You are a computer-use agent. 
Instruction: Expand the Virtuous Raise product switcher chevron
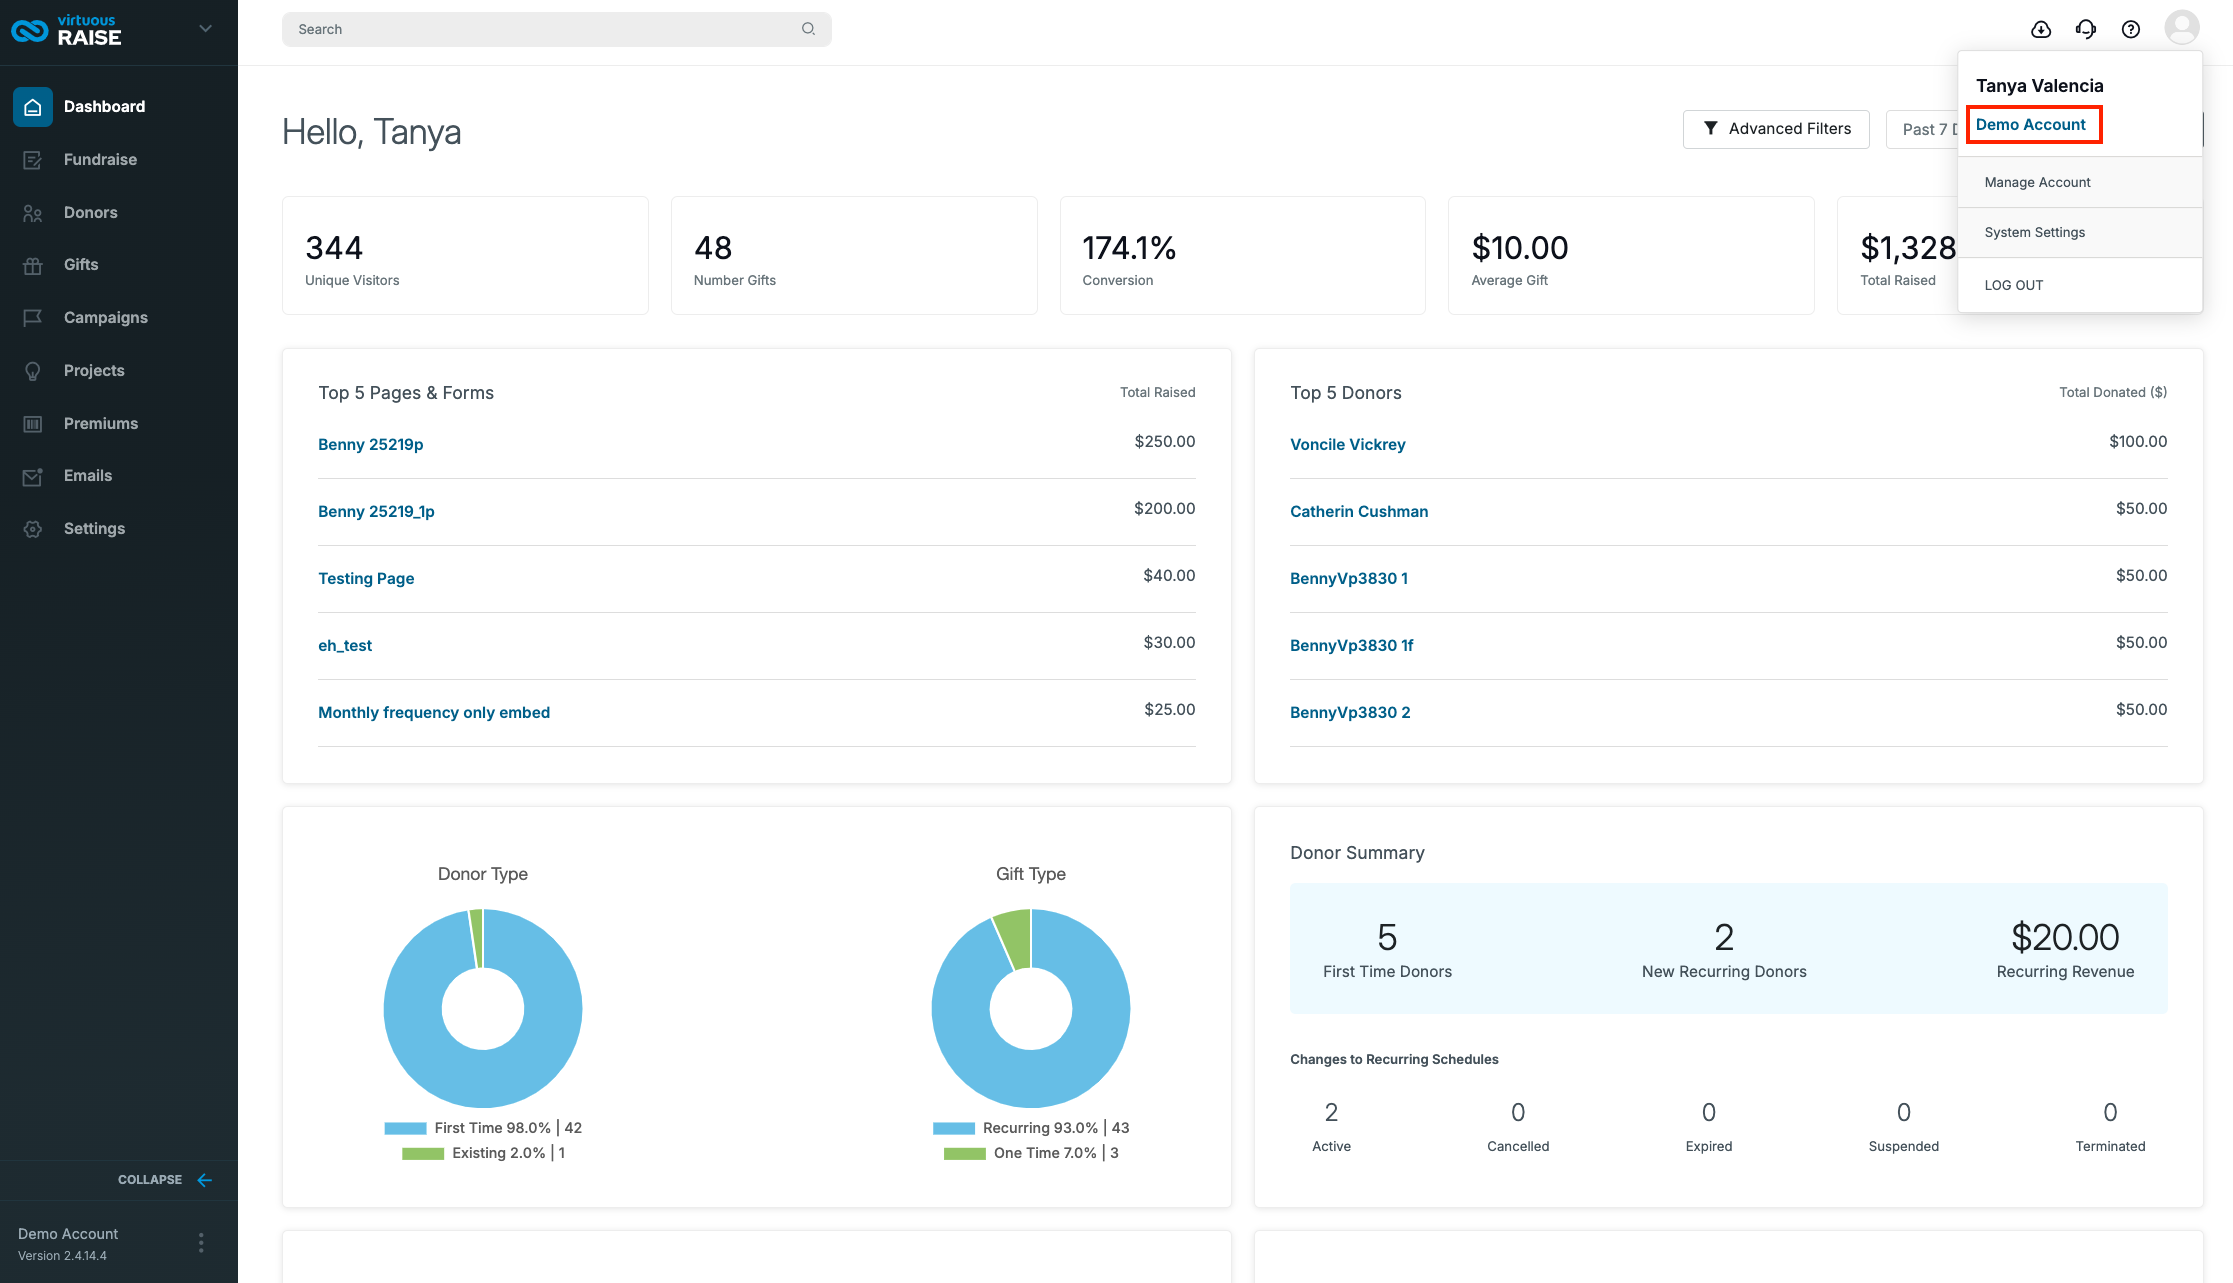206,29
